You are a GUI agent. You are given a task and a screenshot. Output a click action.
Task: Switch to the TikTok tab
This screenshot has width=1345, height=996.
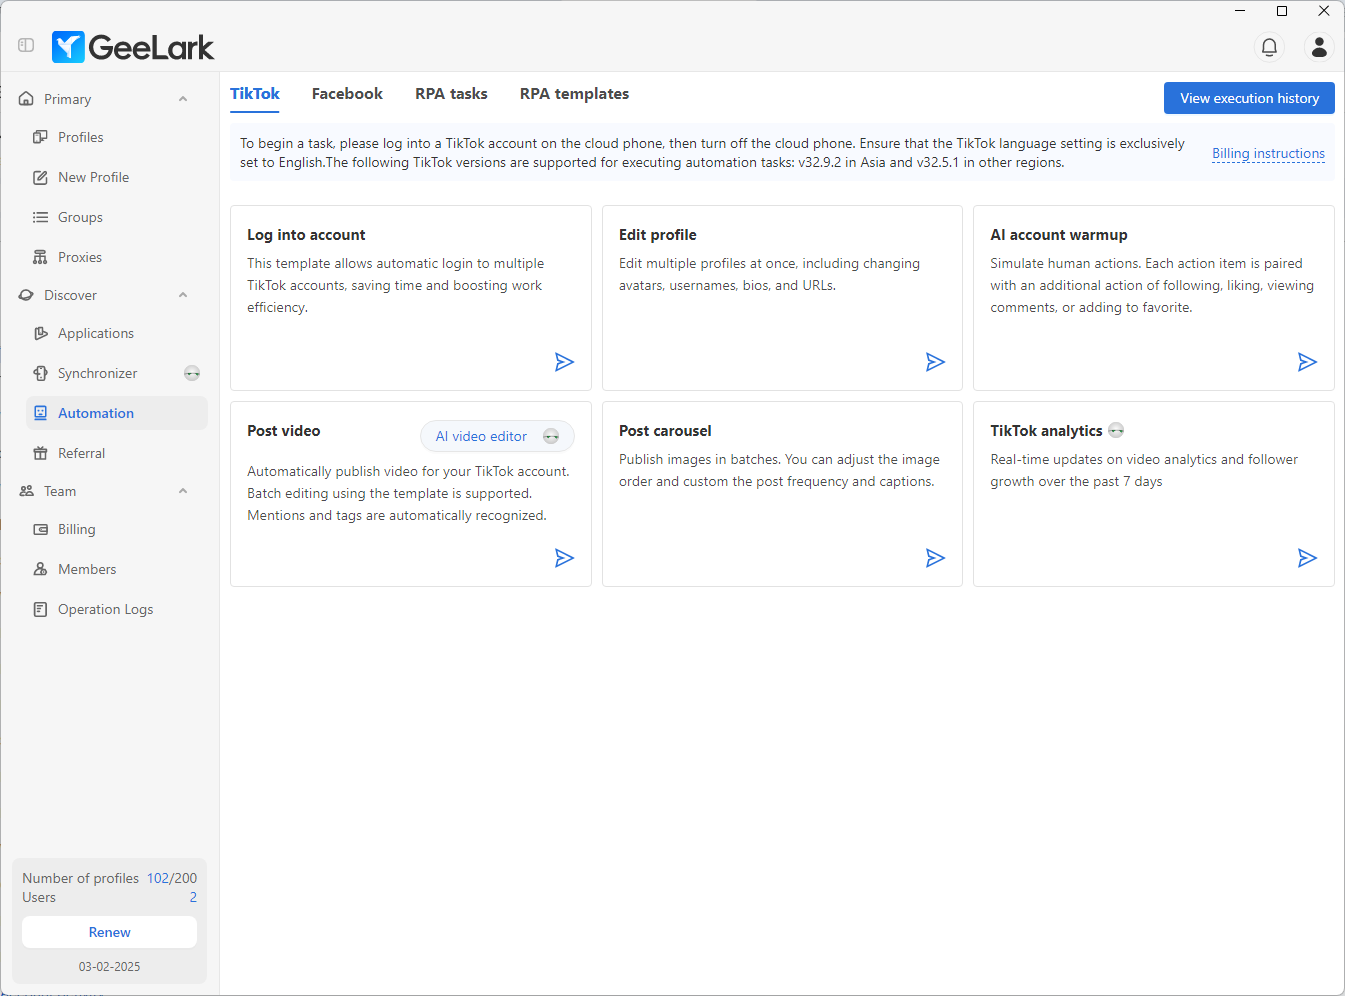coord(255,93)
